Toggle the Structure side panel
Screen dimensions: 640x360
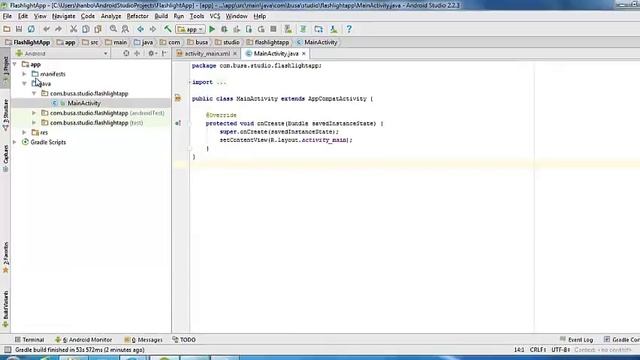pyautogui.click(x=5, y=115)
